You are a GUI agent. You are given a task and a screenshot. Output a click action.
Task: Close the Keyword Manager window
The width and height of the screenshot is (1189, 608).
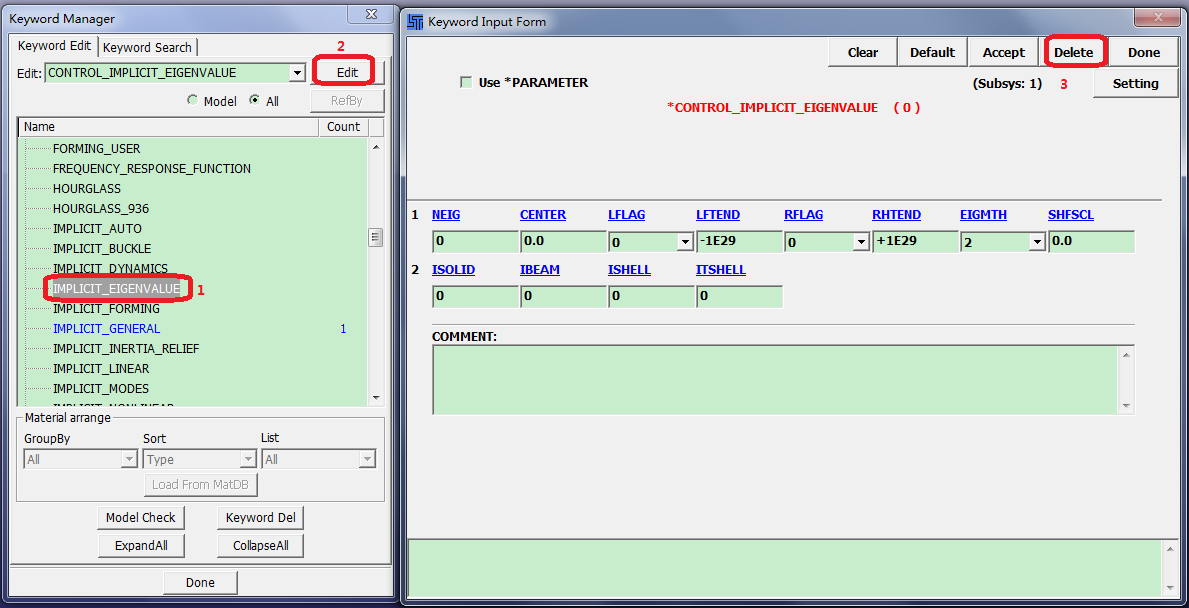tap(371, 14)
